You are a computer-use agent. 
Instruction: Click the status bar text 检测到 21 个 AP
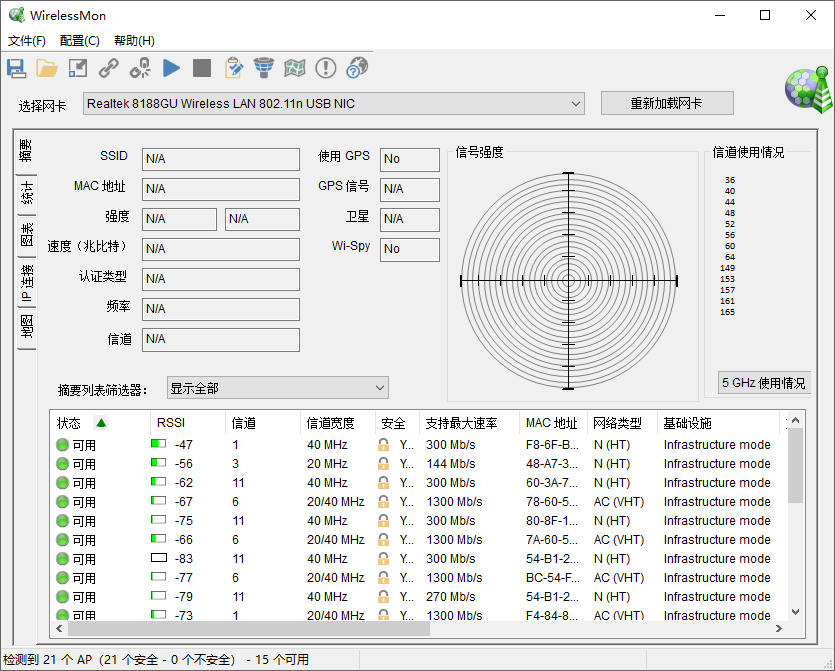pos(47,659)
